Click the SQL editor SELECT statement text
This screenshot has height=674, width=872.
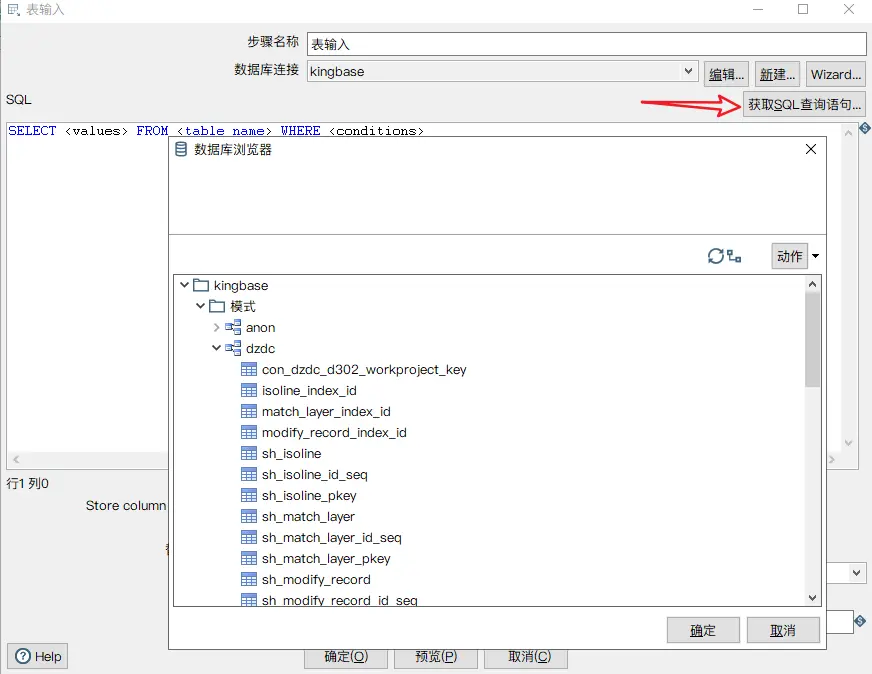click(216, 131)
